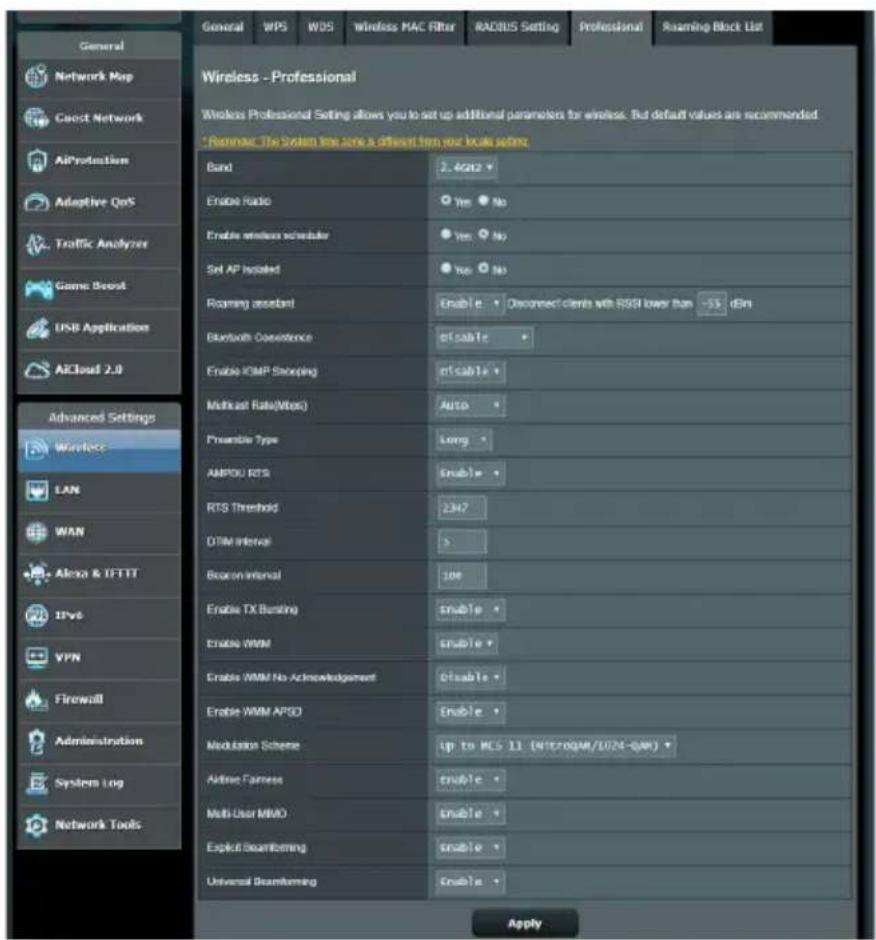Image resolution: width=876 pixels, height=940 pixels.
Task: Switch to the RADIUS Setting tab
Action: click(x=517, y=28)
